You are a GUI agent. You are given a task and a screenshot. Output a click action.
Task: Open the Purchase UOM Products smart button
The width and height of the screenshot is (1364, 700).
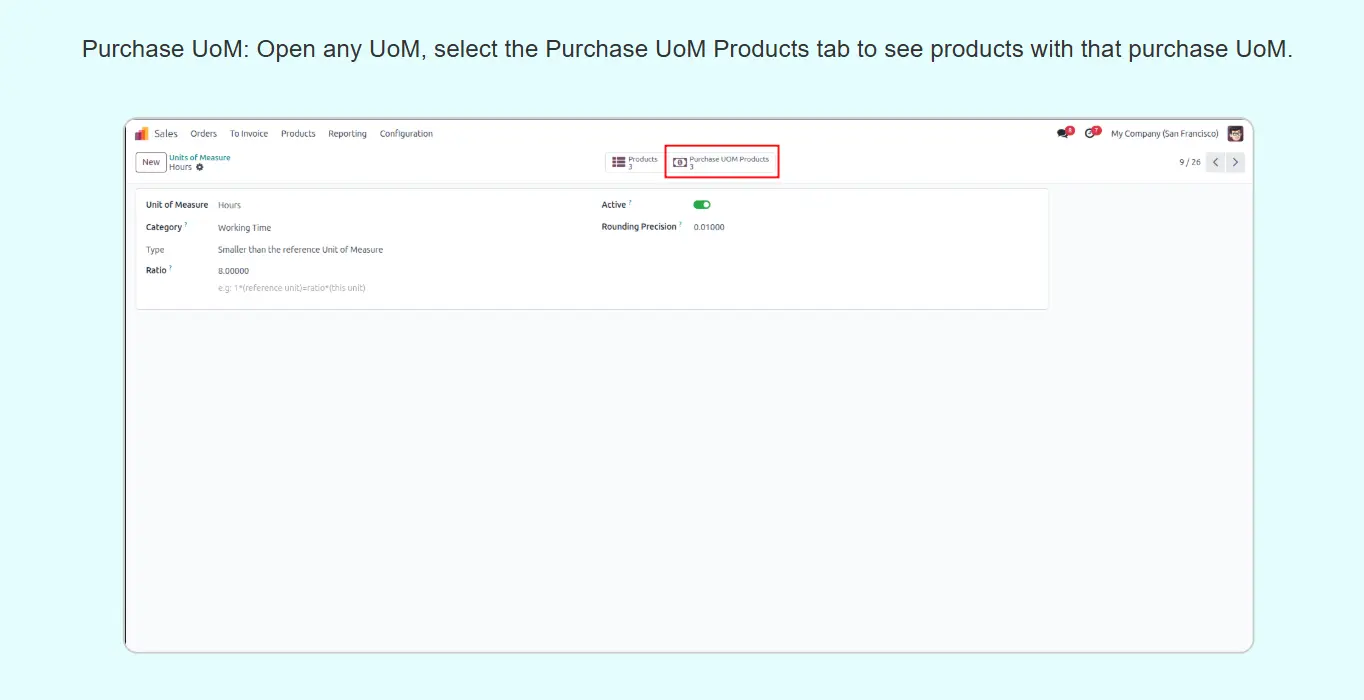[x=722, y=162]
